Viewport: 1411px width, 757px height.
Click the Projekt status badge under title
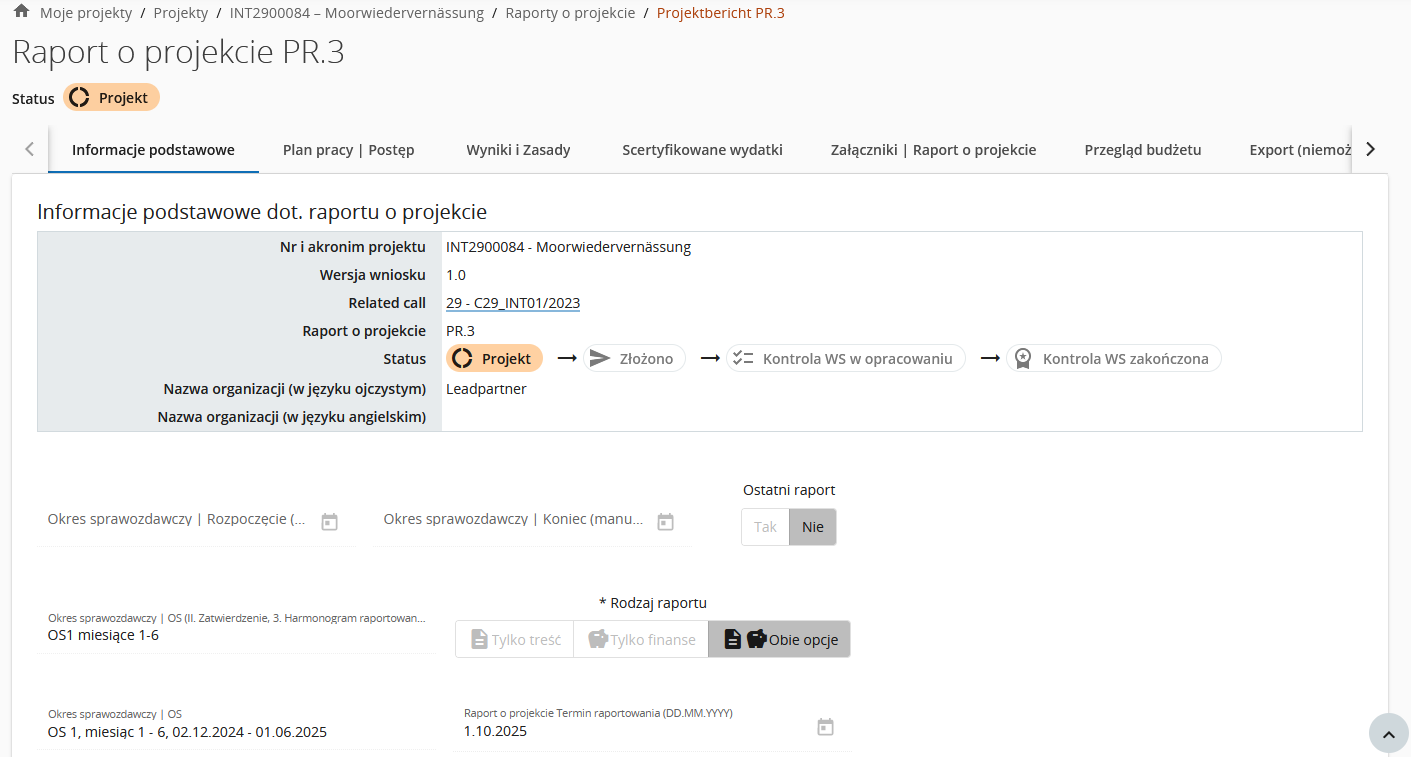111,98
